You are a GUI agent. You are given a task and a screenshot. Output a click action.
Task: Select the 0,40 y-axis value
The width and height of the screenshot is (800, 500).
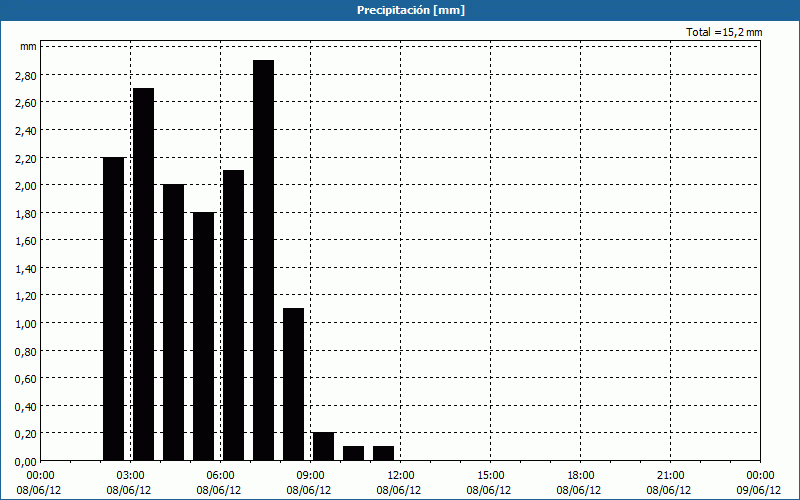coord(26,407)
